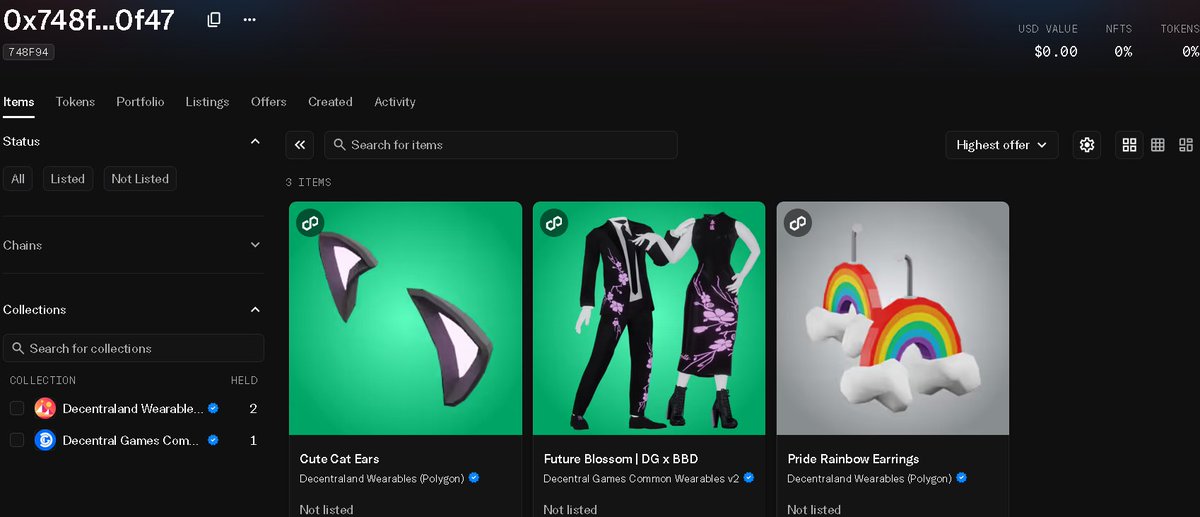Click Polygon chain badge on Cute Cat Ears

point(310,223)
